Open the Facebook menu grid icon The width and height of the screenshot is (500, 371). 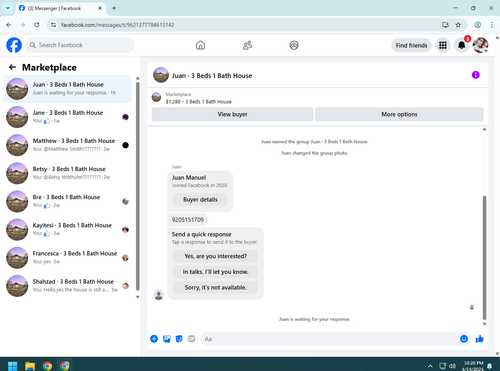point(443,45)
